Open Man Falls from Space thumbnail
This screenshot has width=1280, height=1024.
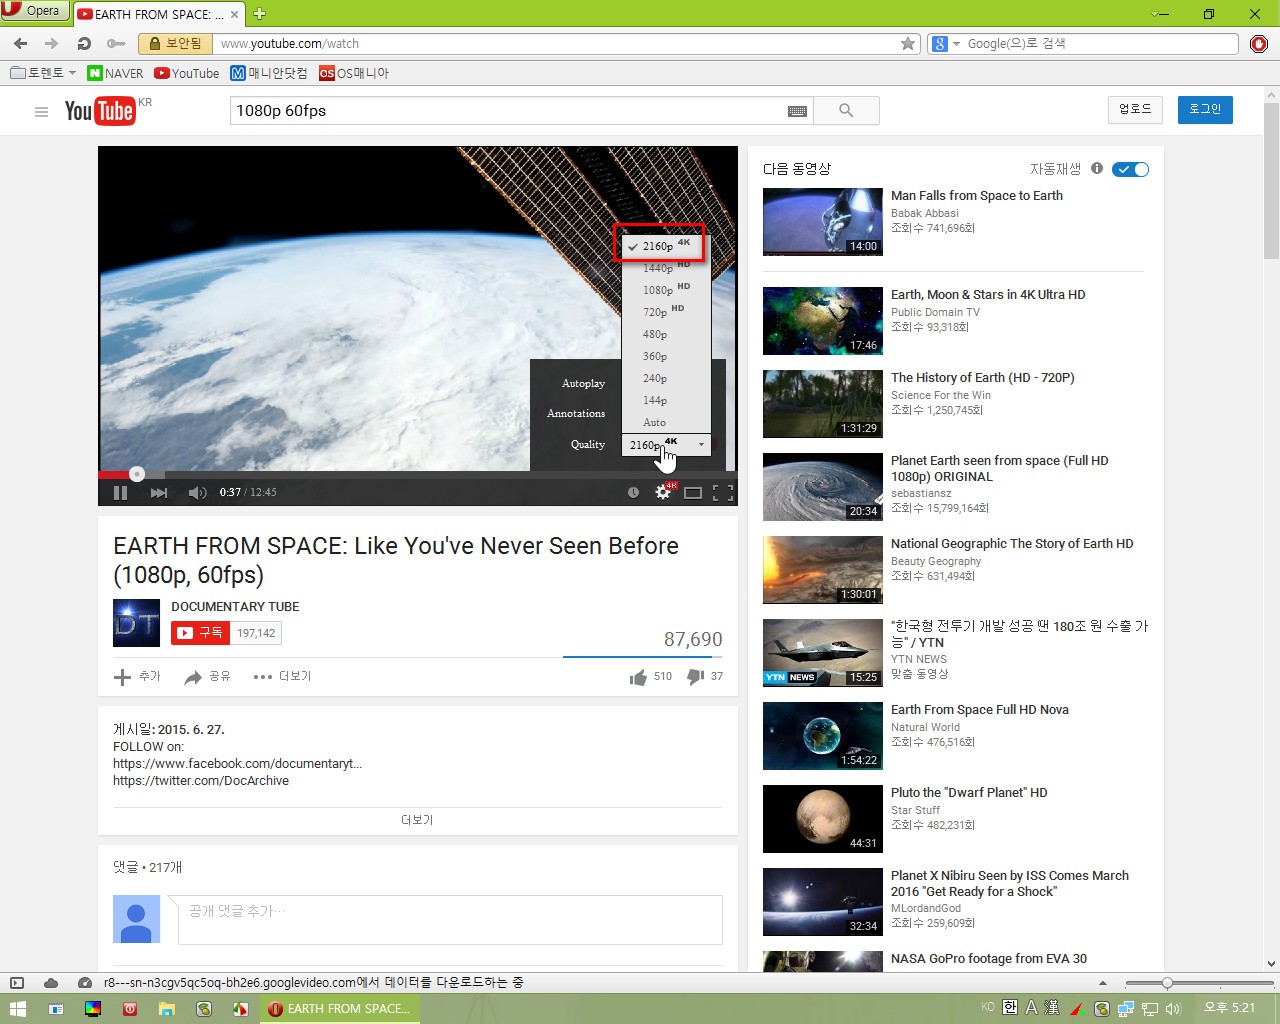click(823, 222)
